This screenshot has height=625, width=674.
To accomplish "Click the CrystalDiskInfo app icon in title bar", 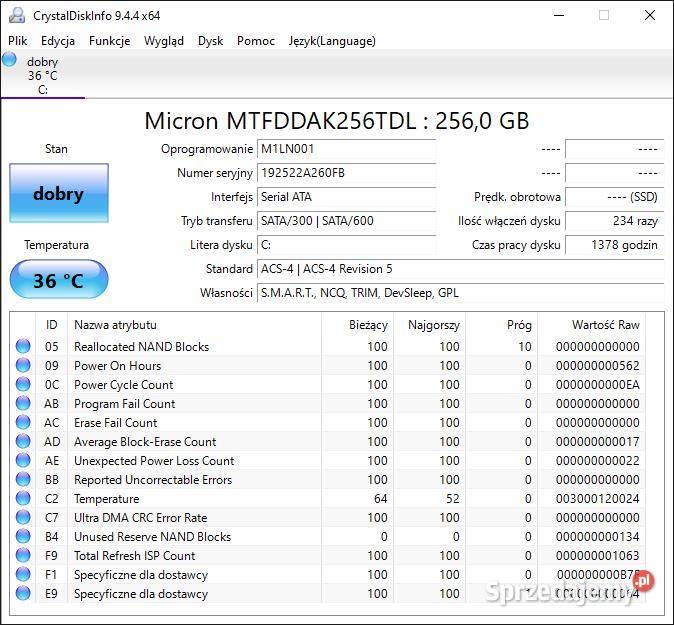I will pos(17,15).
